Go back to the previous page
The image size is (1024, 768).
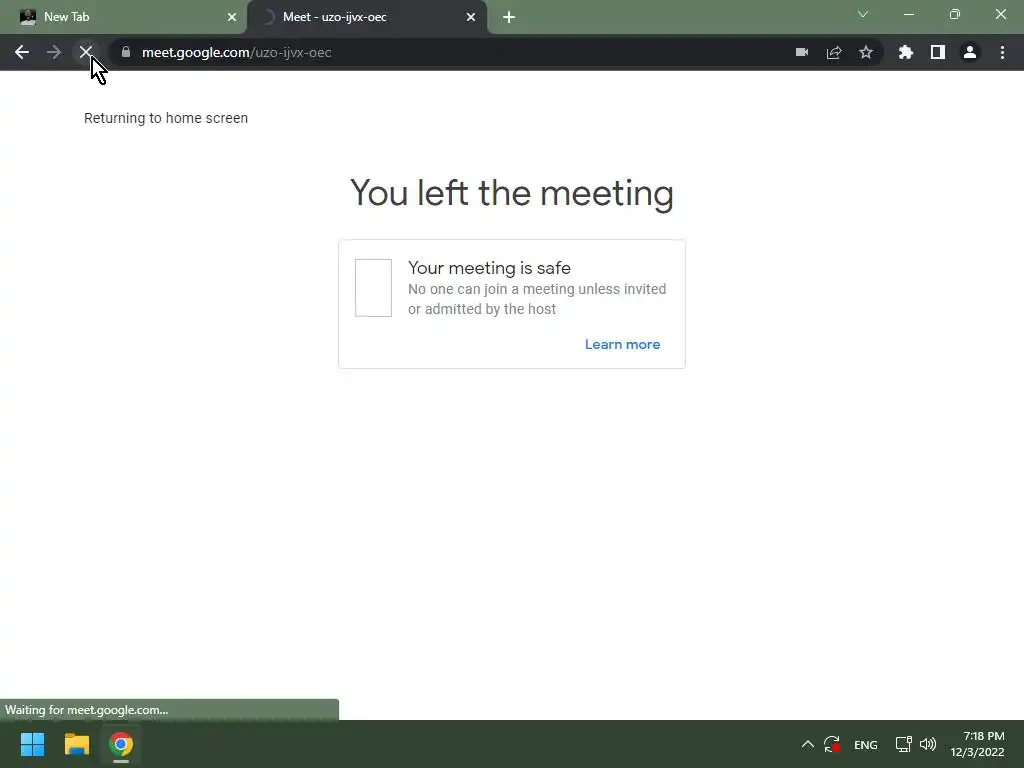coord(22,52)
